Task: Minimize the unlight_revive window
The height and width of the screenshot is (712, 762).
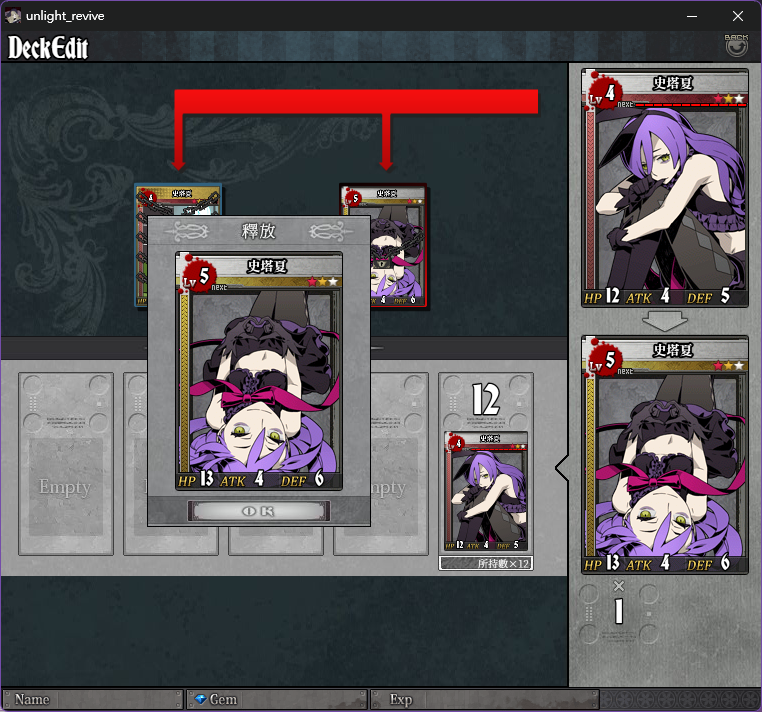Action: pos(692,16)
